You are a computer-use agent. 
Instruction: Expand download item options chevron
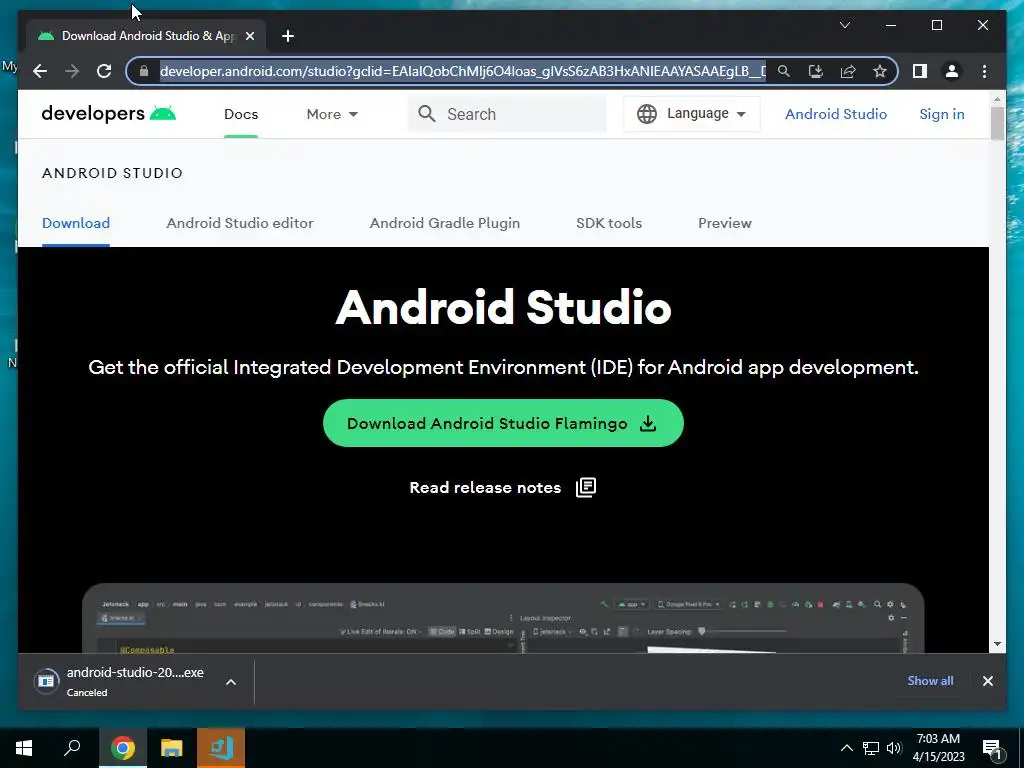231,682
